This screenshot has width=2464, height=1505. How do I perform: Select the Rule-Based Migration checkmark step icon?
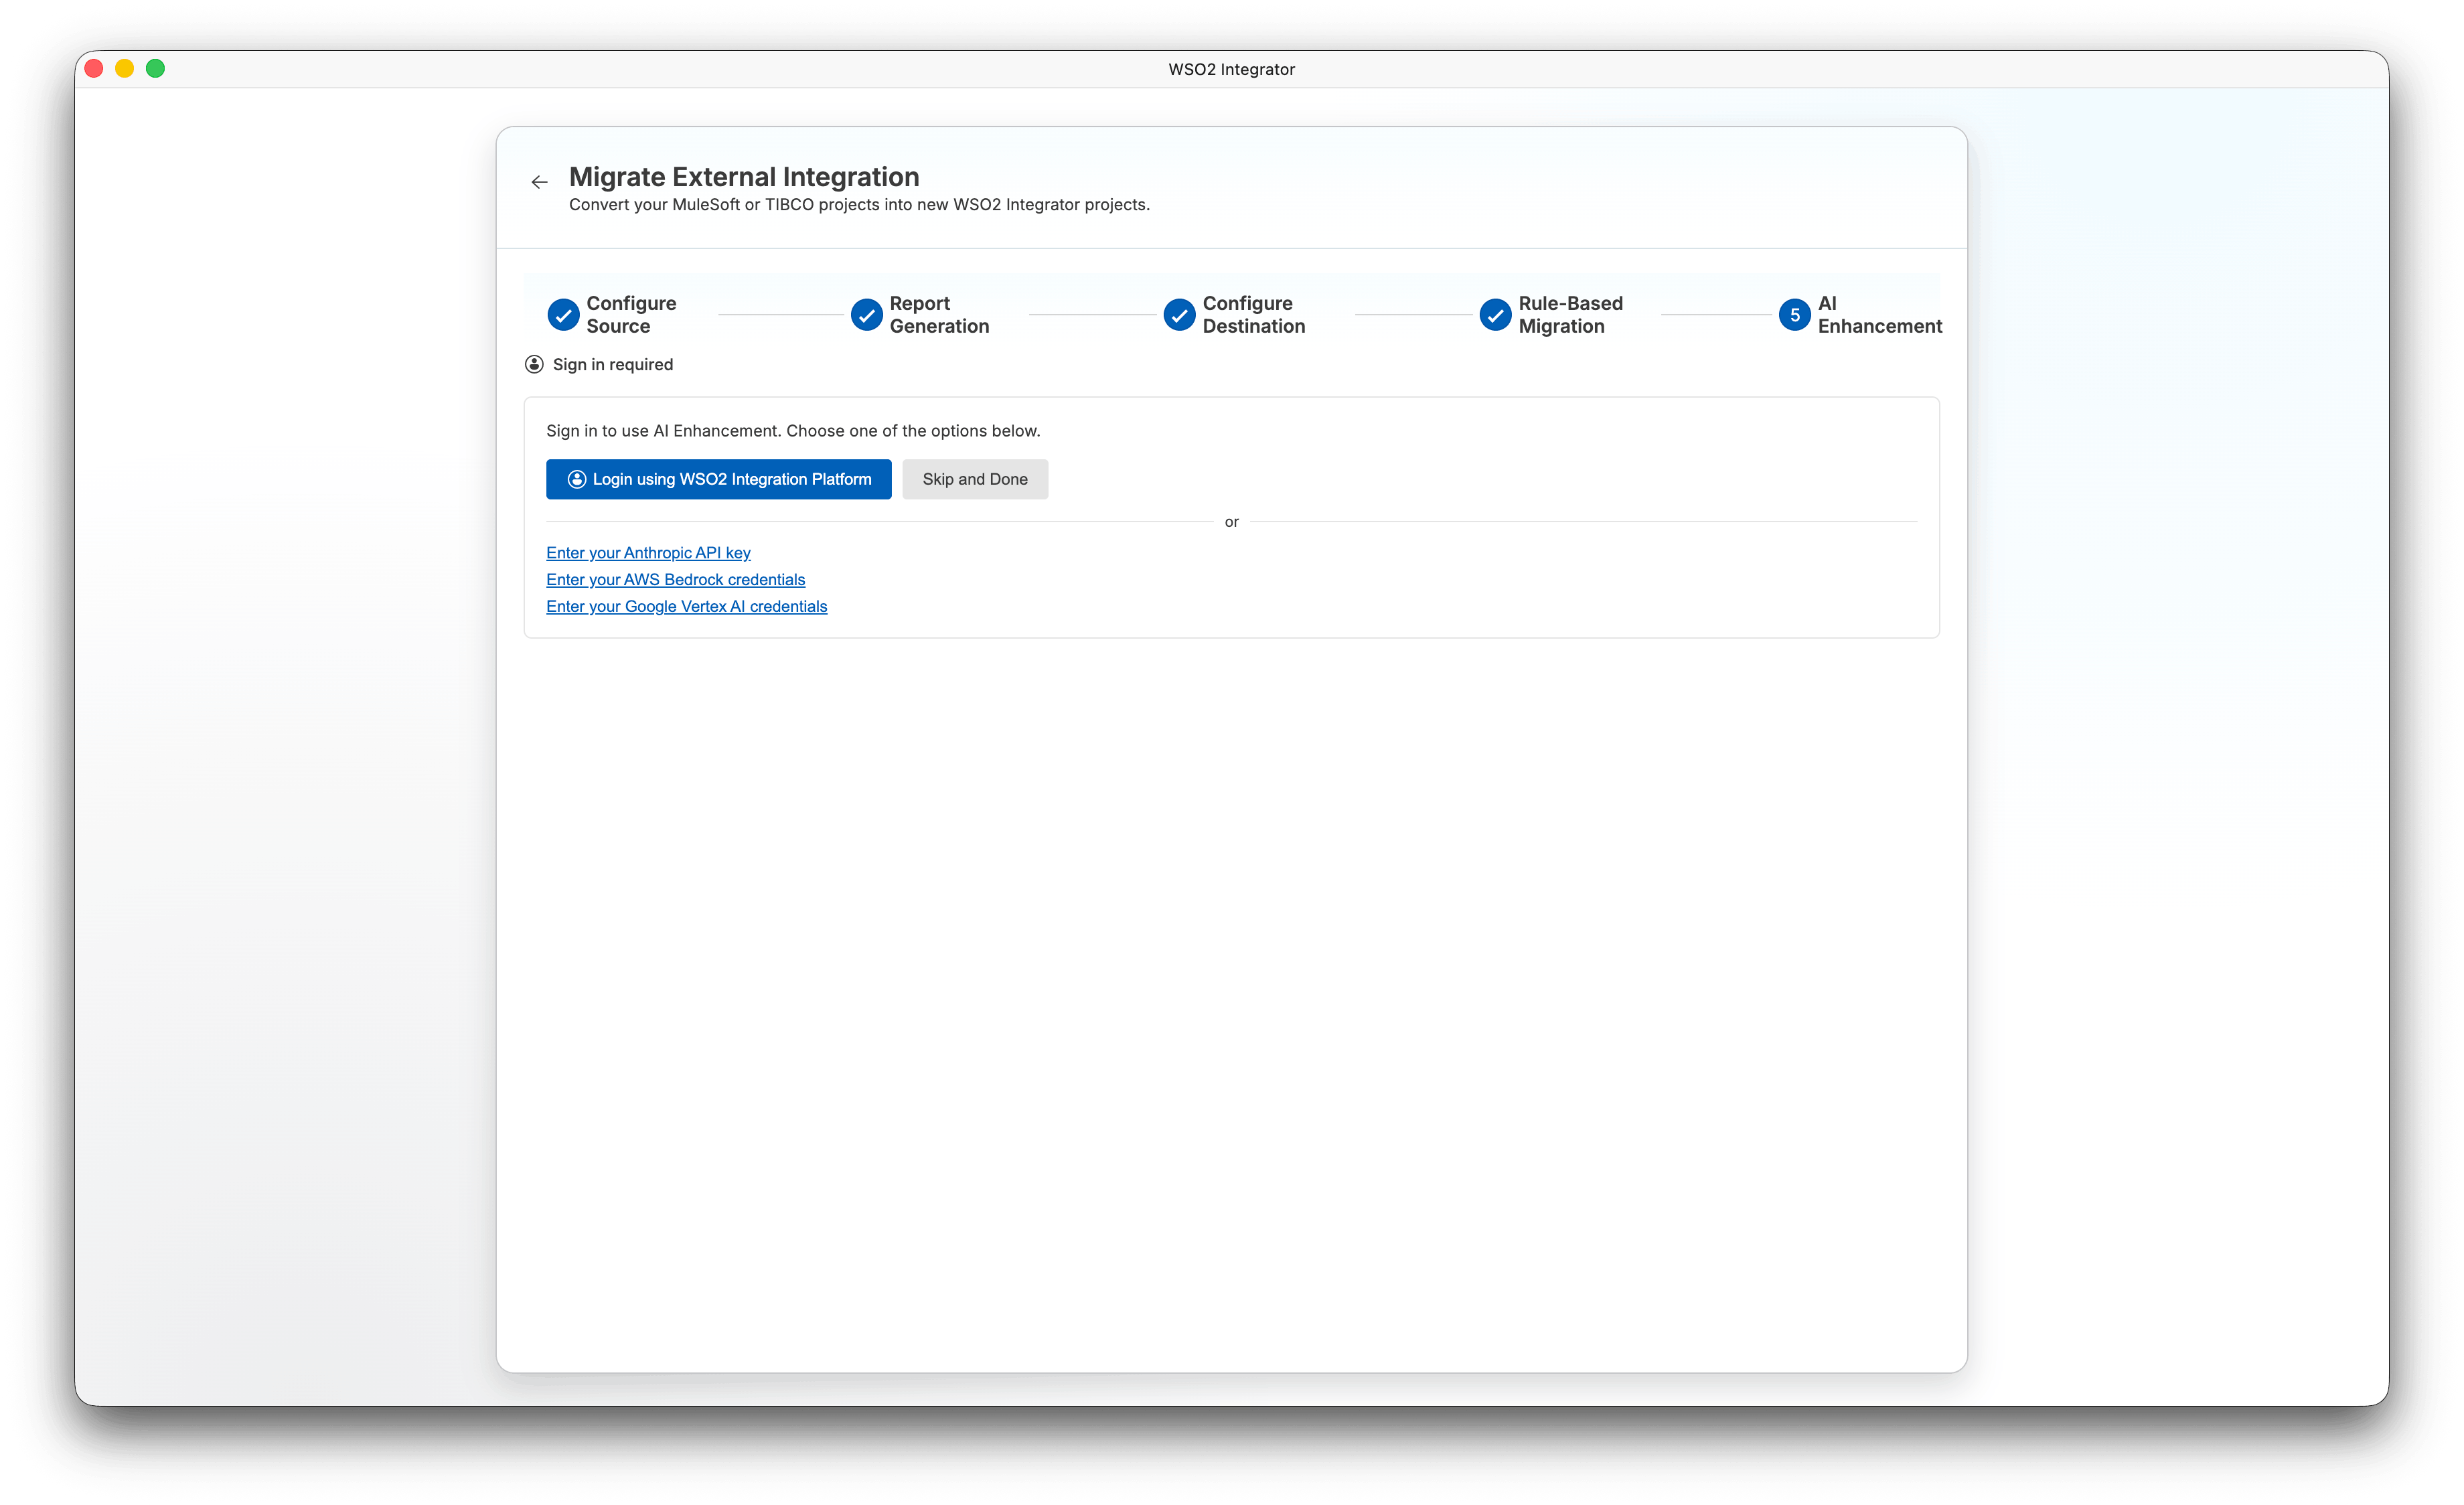click(x=1495, y=315)
